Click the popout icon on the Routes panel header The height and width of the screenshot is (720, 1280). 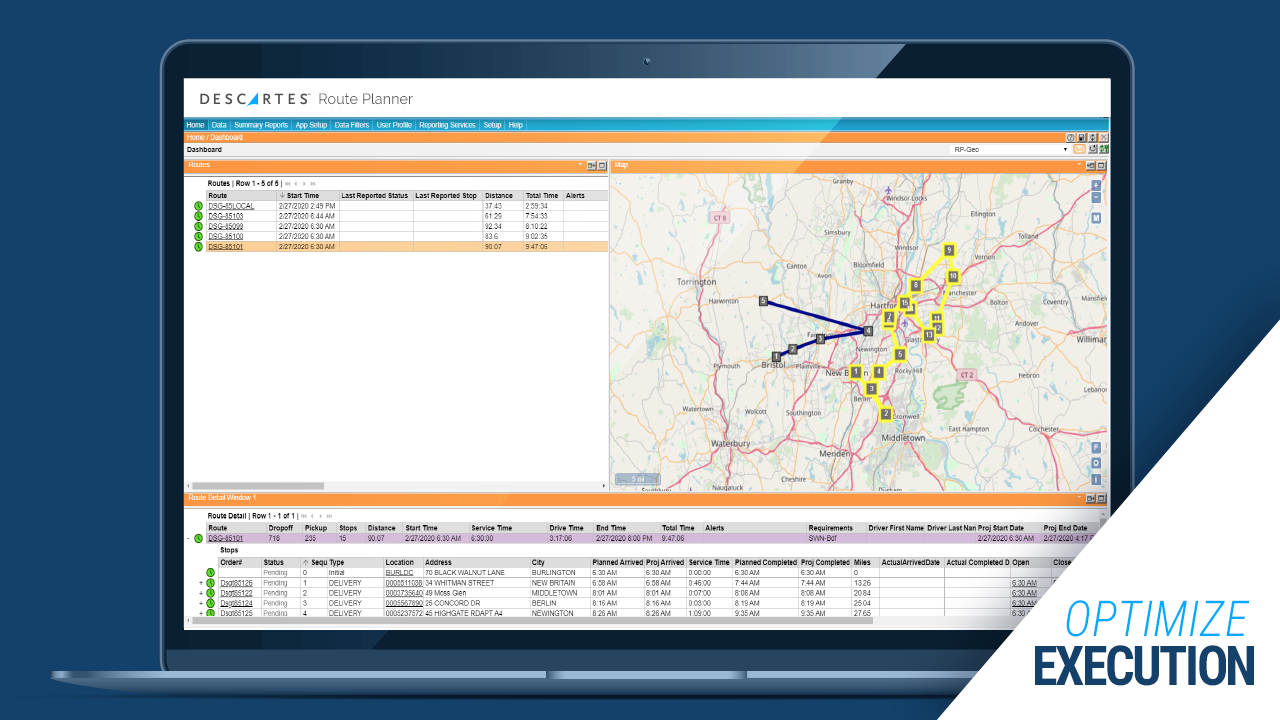pos(592,164)
